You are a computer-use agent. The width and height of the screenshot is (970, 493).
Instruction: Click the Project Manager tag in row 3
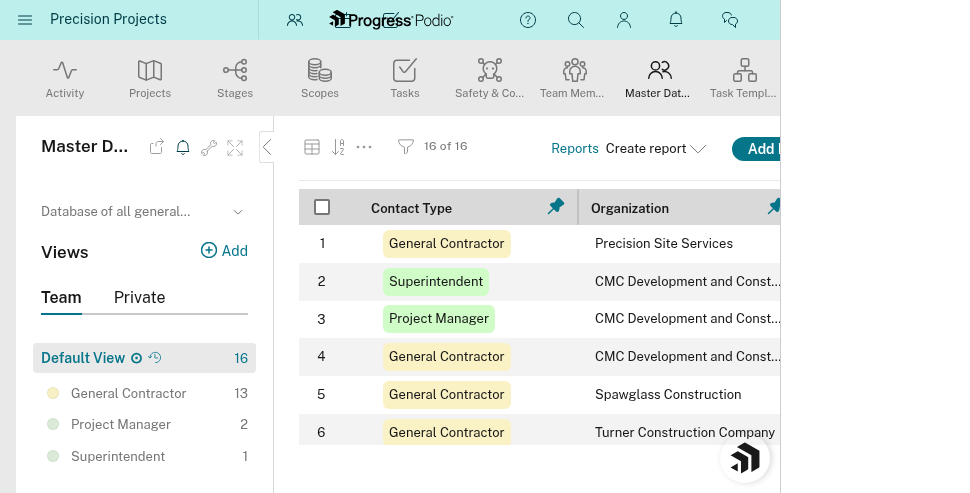coord(439,319)
